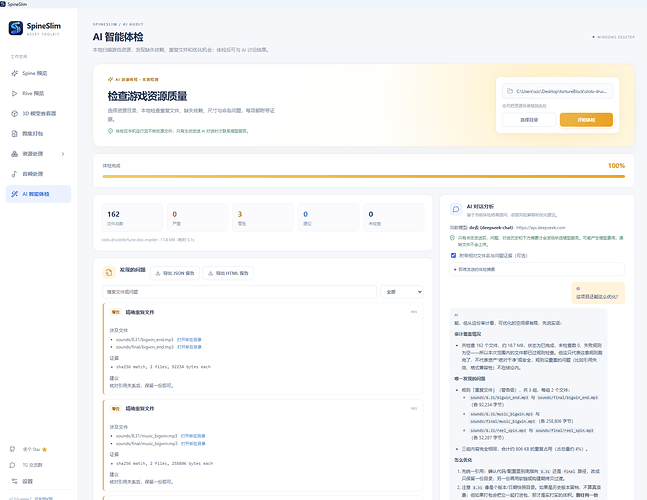The height and width of the screenshot is (500, 647).
Task: Open folder link for sounds/final/music_bigwin.mp3
Action: pyautogui.click(x=193, y=443)
